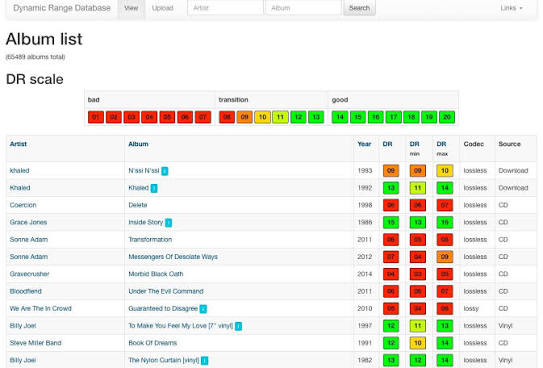Viewport: 543px width, 368px height.
Task: Open badge beside To Make You Feel My Love
Action: [238, 326]
